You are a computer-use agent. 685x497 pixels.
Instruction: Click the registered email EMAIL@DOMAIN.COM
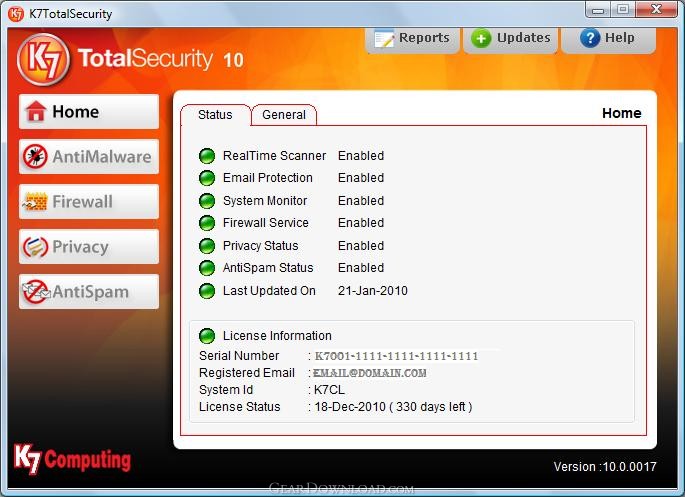370,373
